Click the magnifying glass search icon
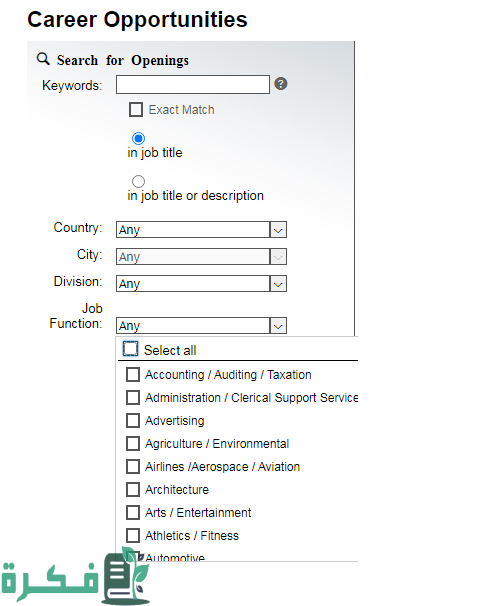The height and width of the screenshot is (606, 480). pyautogui.click(x=43, y=59)
